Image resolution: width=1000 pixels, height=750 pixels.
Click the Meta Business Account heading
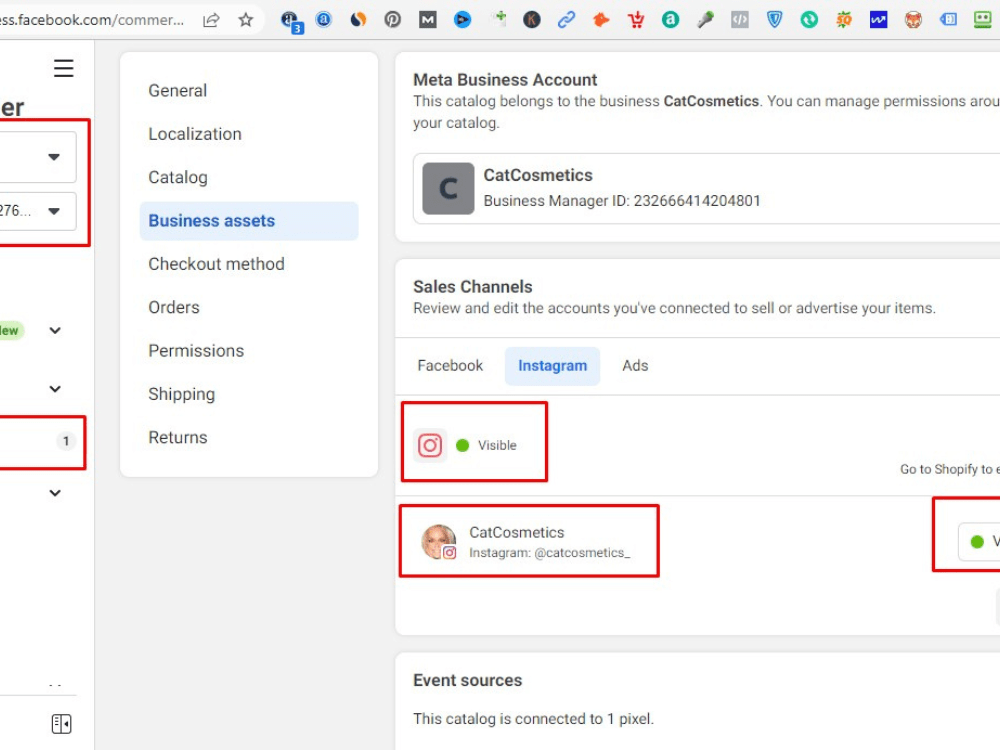505,80
